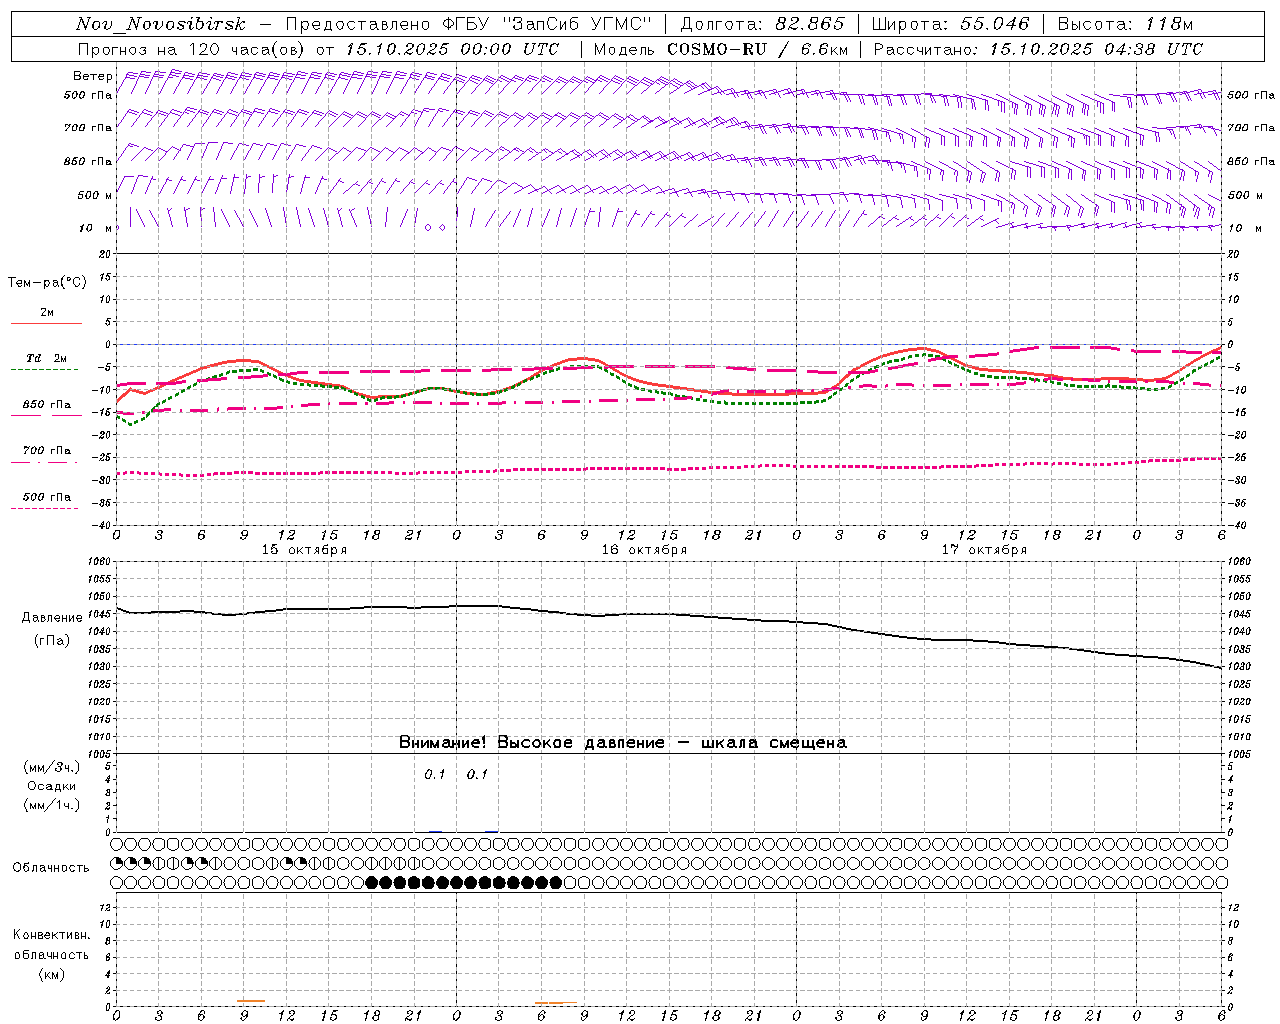Viewport: 1280px width, 1024px height.
Task: Click the first open circle in top cloud row
Action: coord(117,843)
